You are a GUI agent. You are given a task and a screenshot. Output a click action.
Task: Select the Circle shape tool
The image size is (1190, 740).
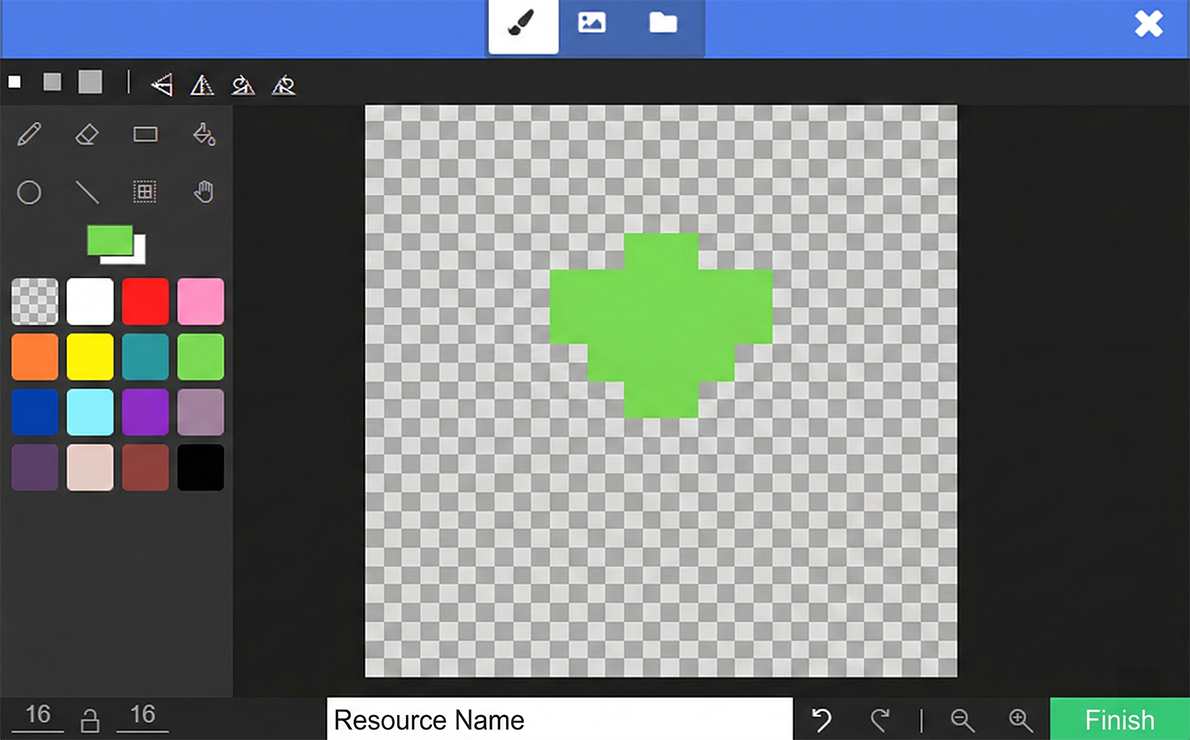click(30, 192)
